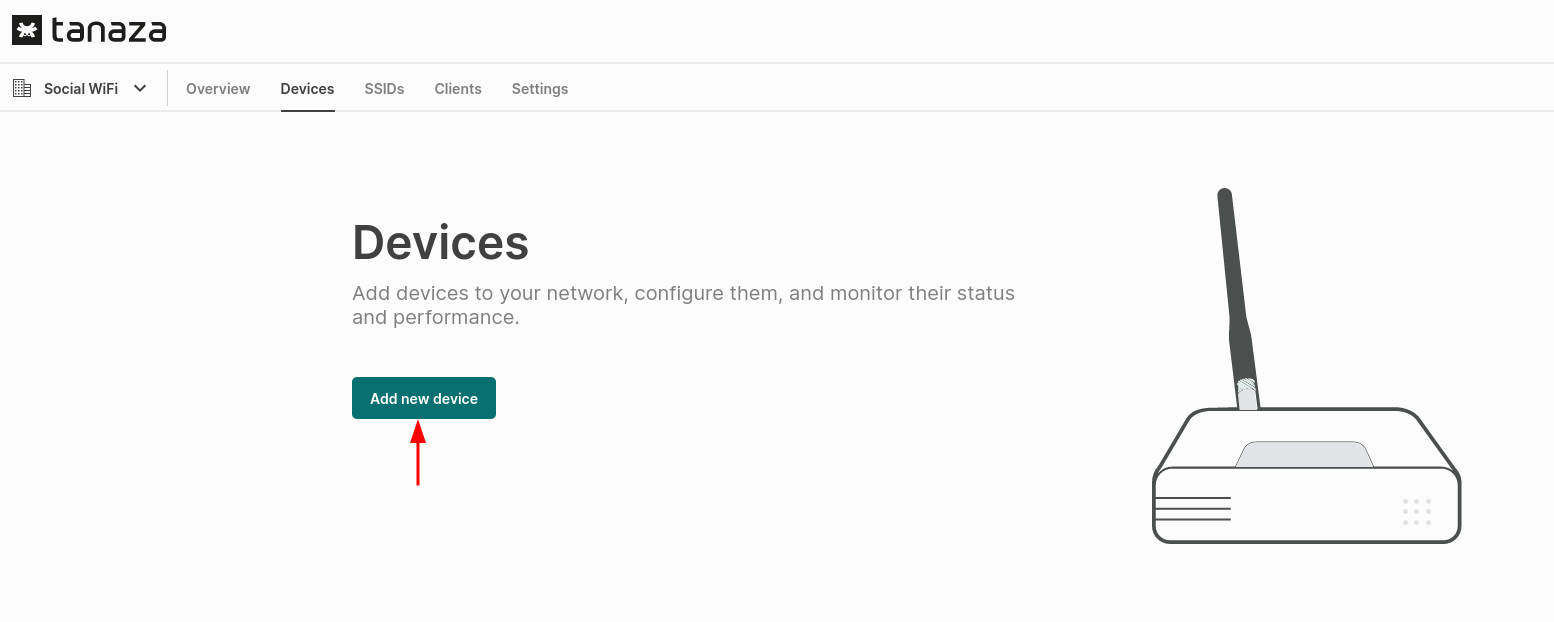The width and height of the screenshot is (1554, 622).
Task: Click the red arrow annotation
Action: click(x=418, y=454)
